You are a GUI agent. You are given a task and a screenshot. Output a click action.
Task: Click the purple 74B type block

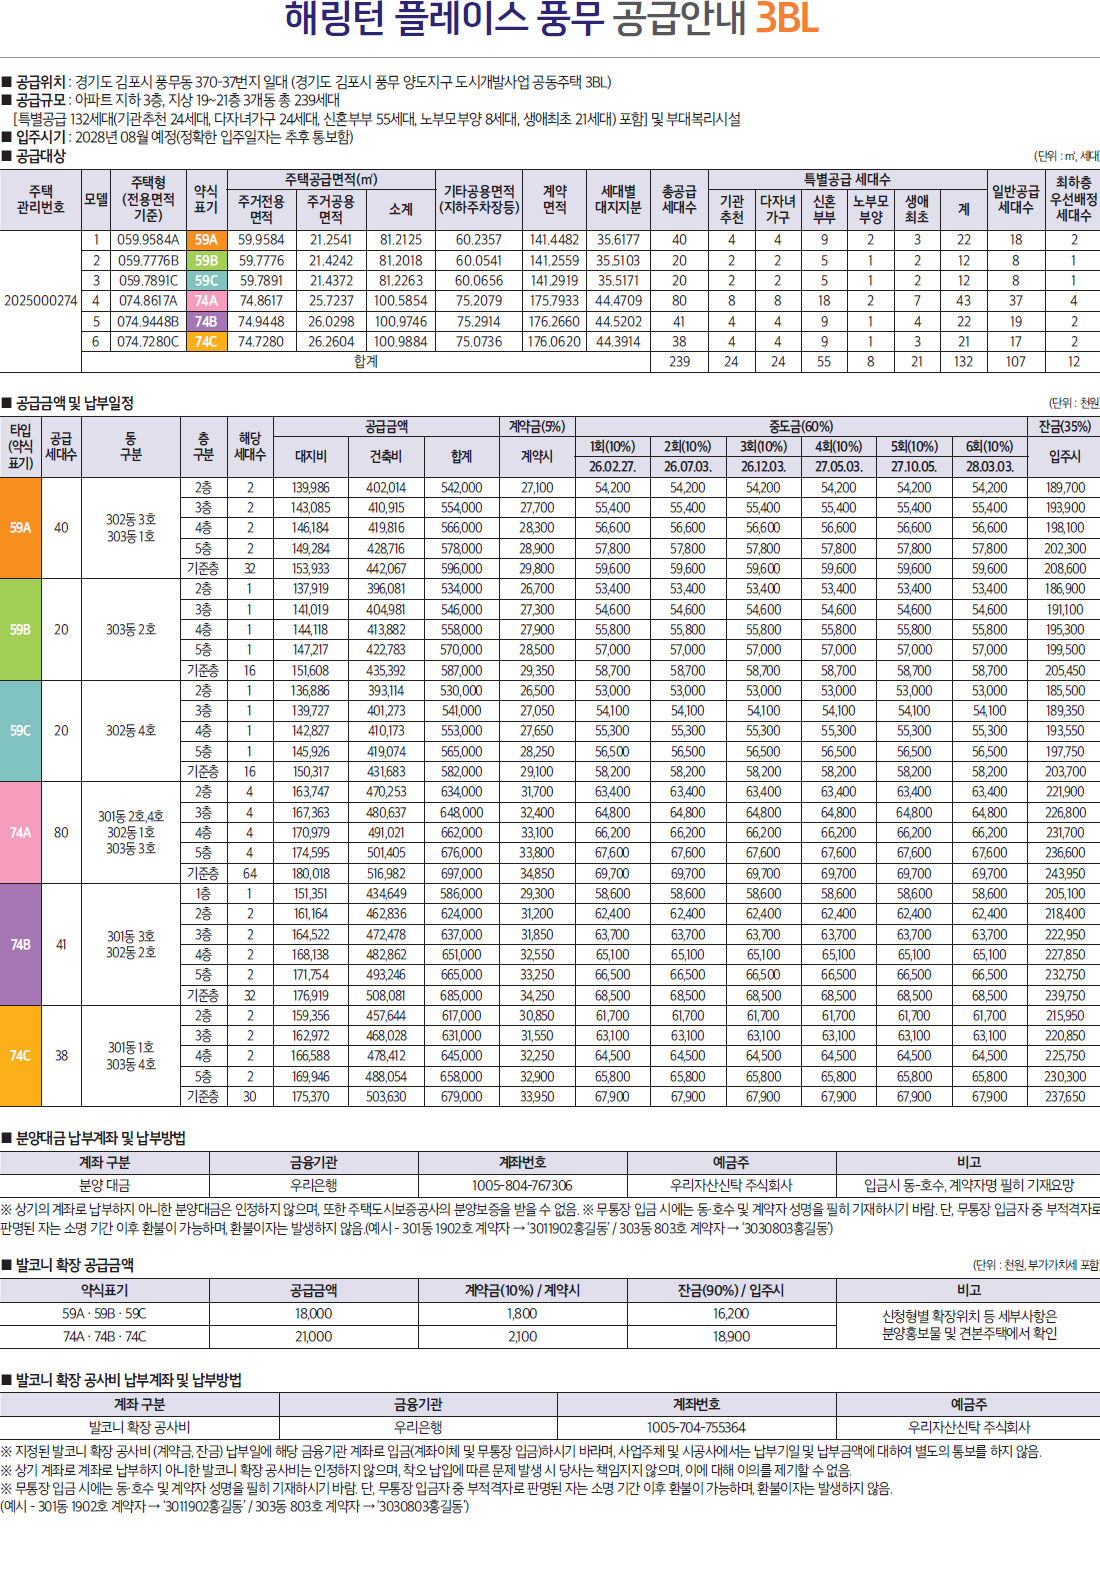(x=20, y=944)
